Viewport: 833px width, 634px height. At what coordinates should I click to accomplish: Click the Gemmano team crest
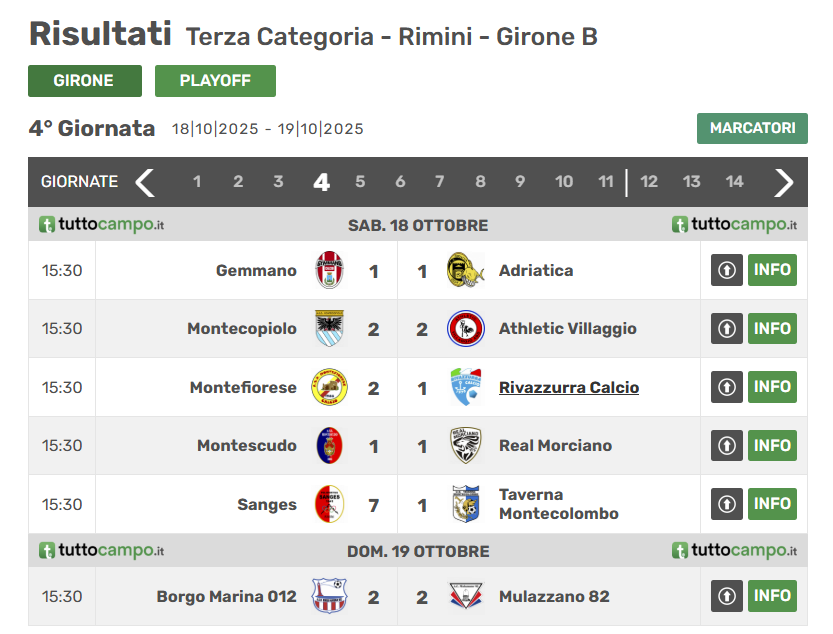(329, 270)
